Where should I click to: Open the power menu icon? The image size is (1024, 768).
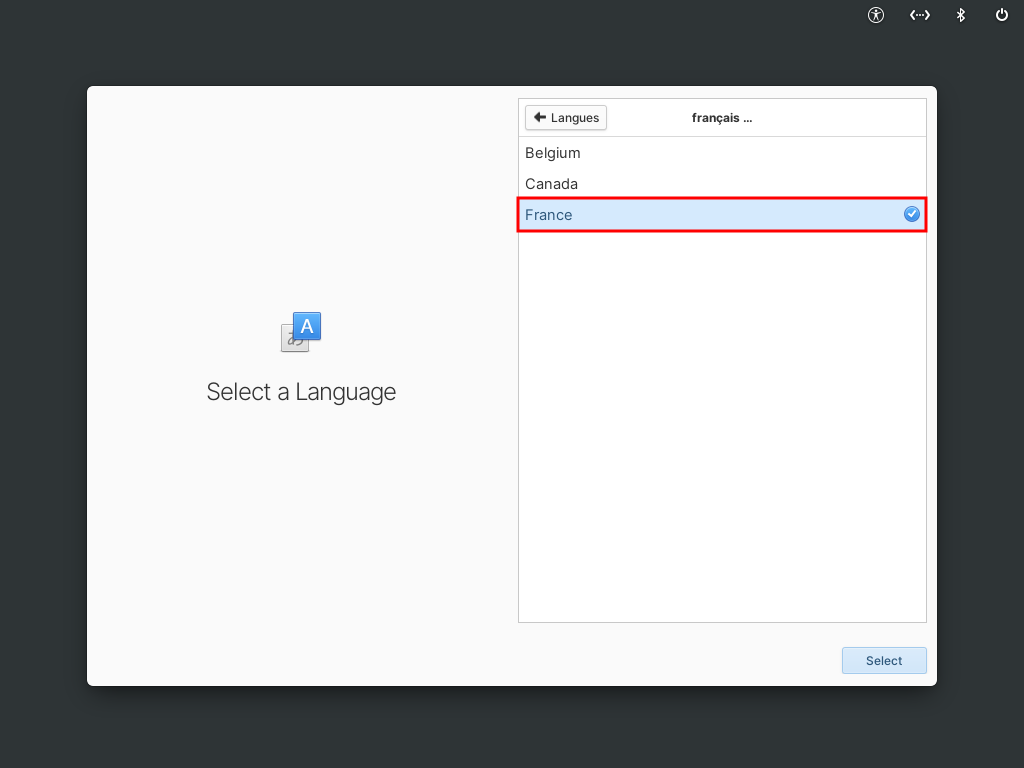click(x=1002, y=15)
